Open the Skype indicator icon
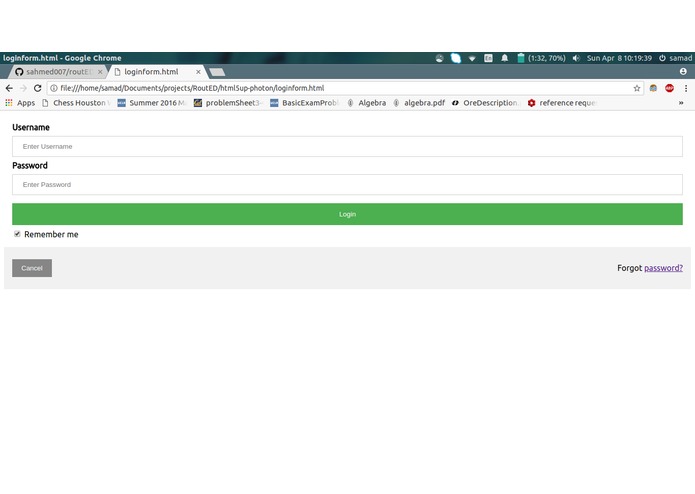Viewport: 695px width, 494px height. click(x=456, y=58)
